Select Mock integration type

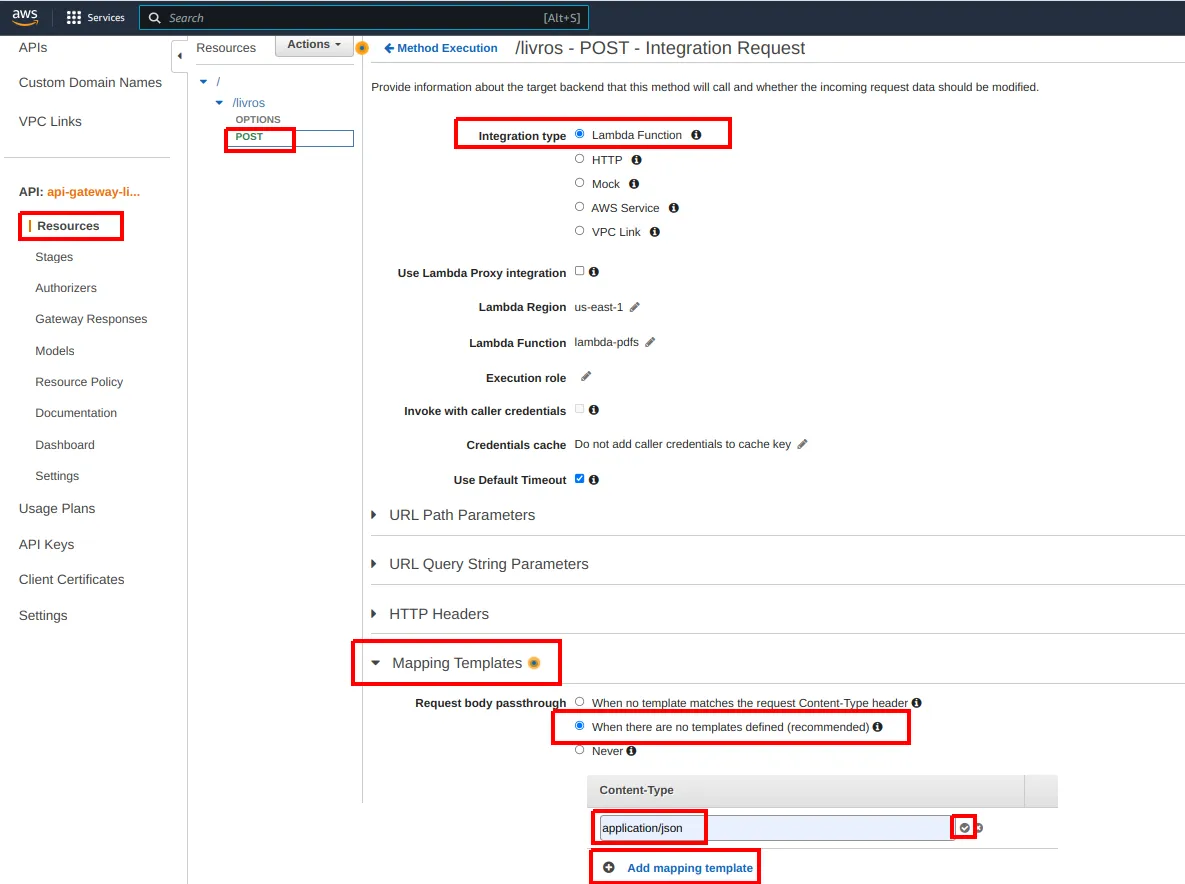click(580, 183)
